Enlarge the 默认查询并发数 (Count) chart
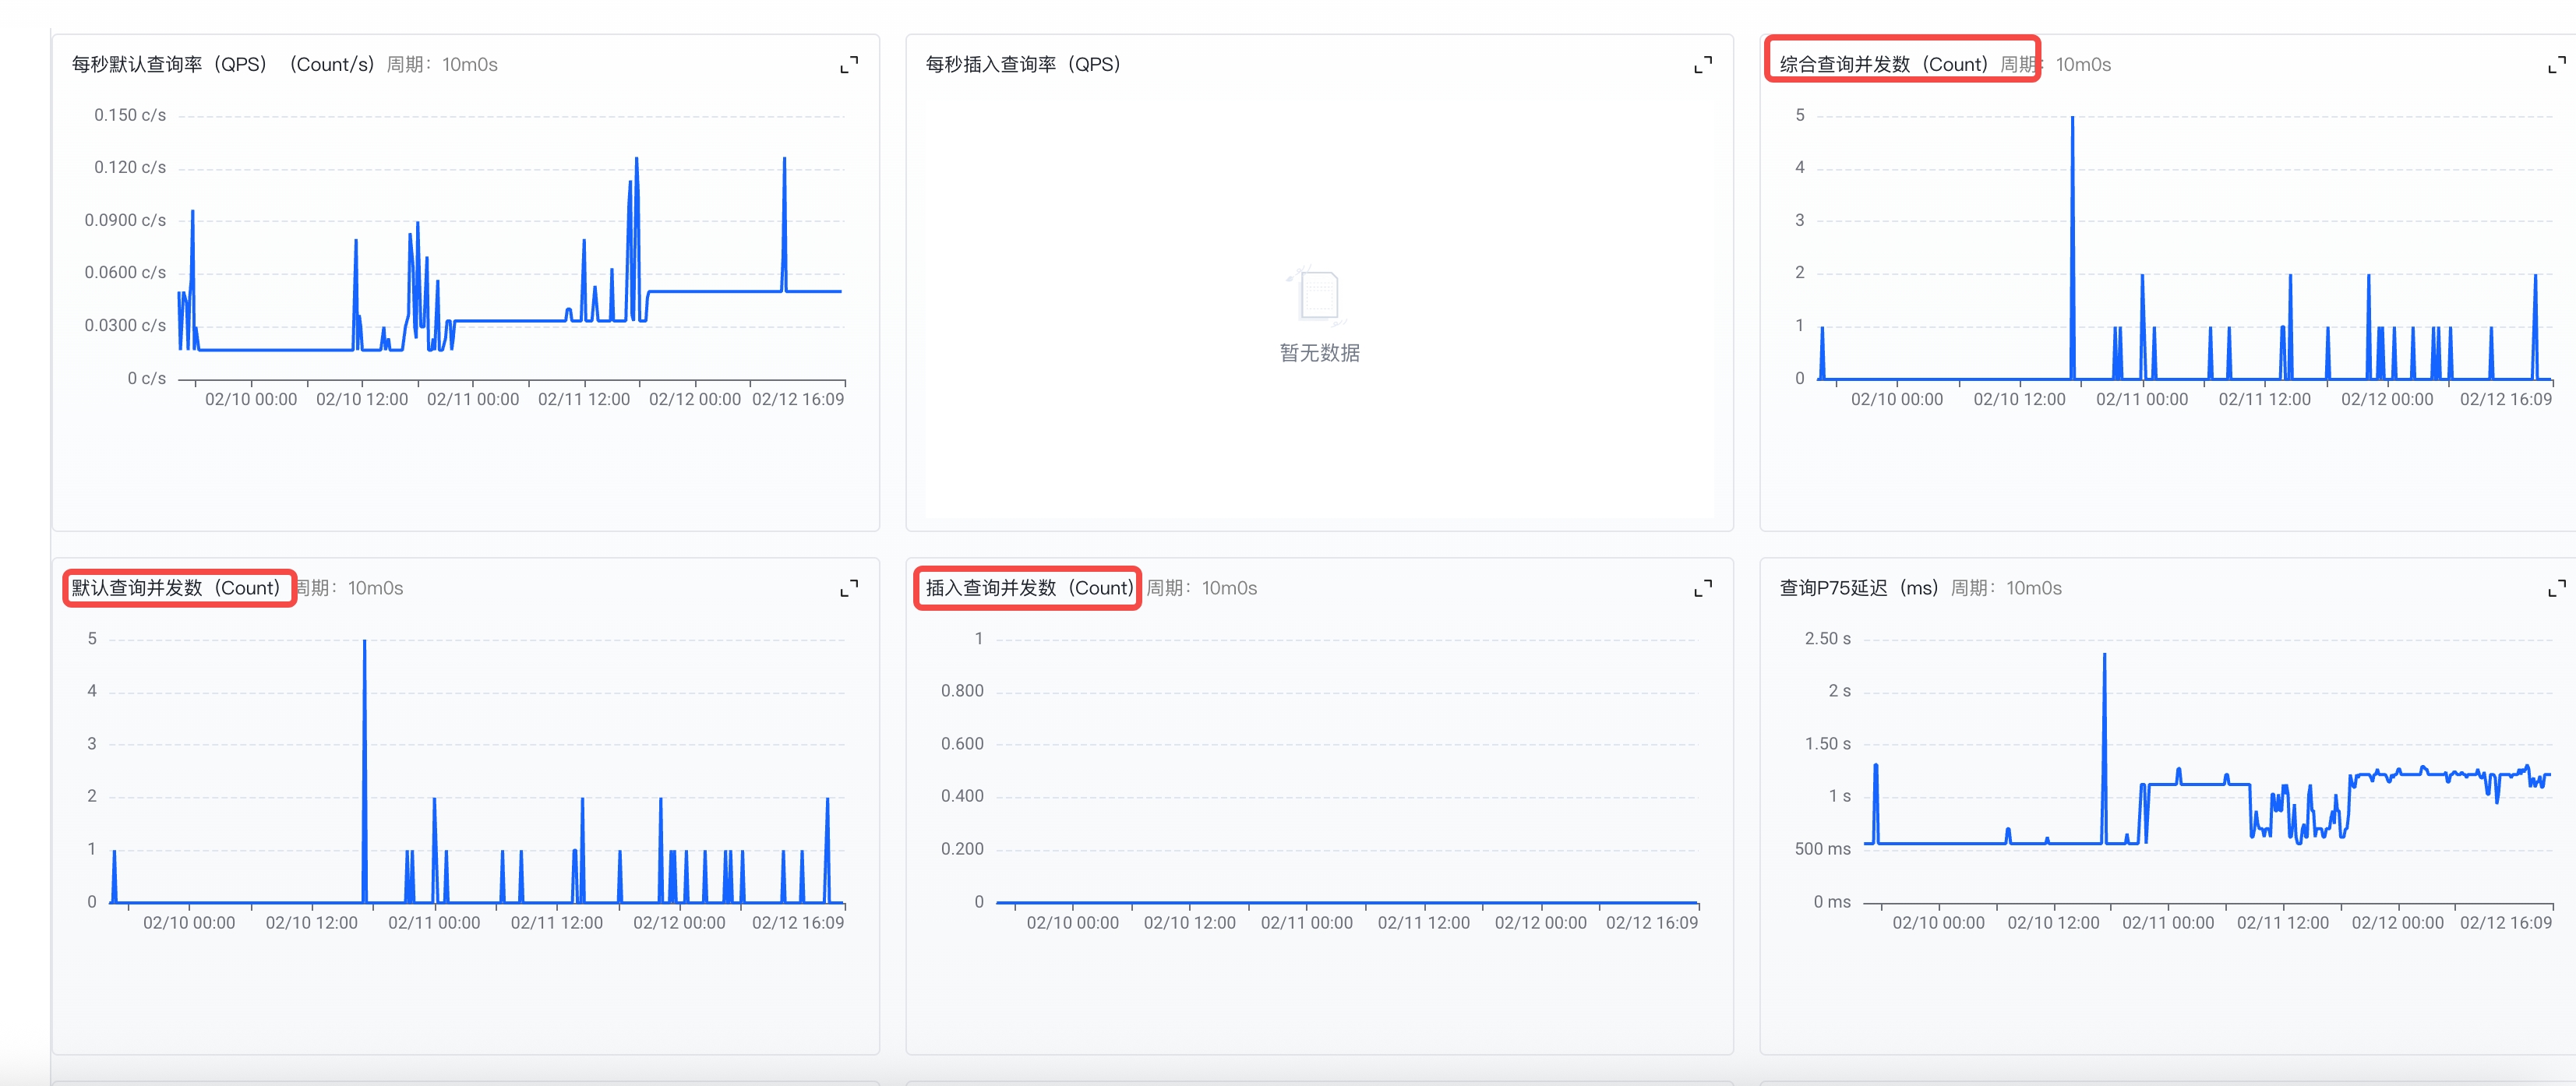The width and height of the screenshot is (2576, 1086). (849, 588)
